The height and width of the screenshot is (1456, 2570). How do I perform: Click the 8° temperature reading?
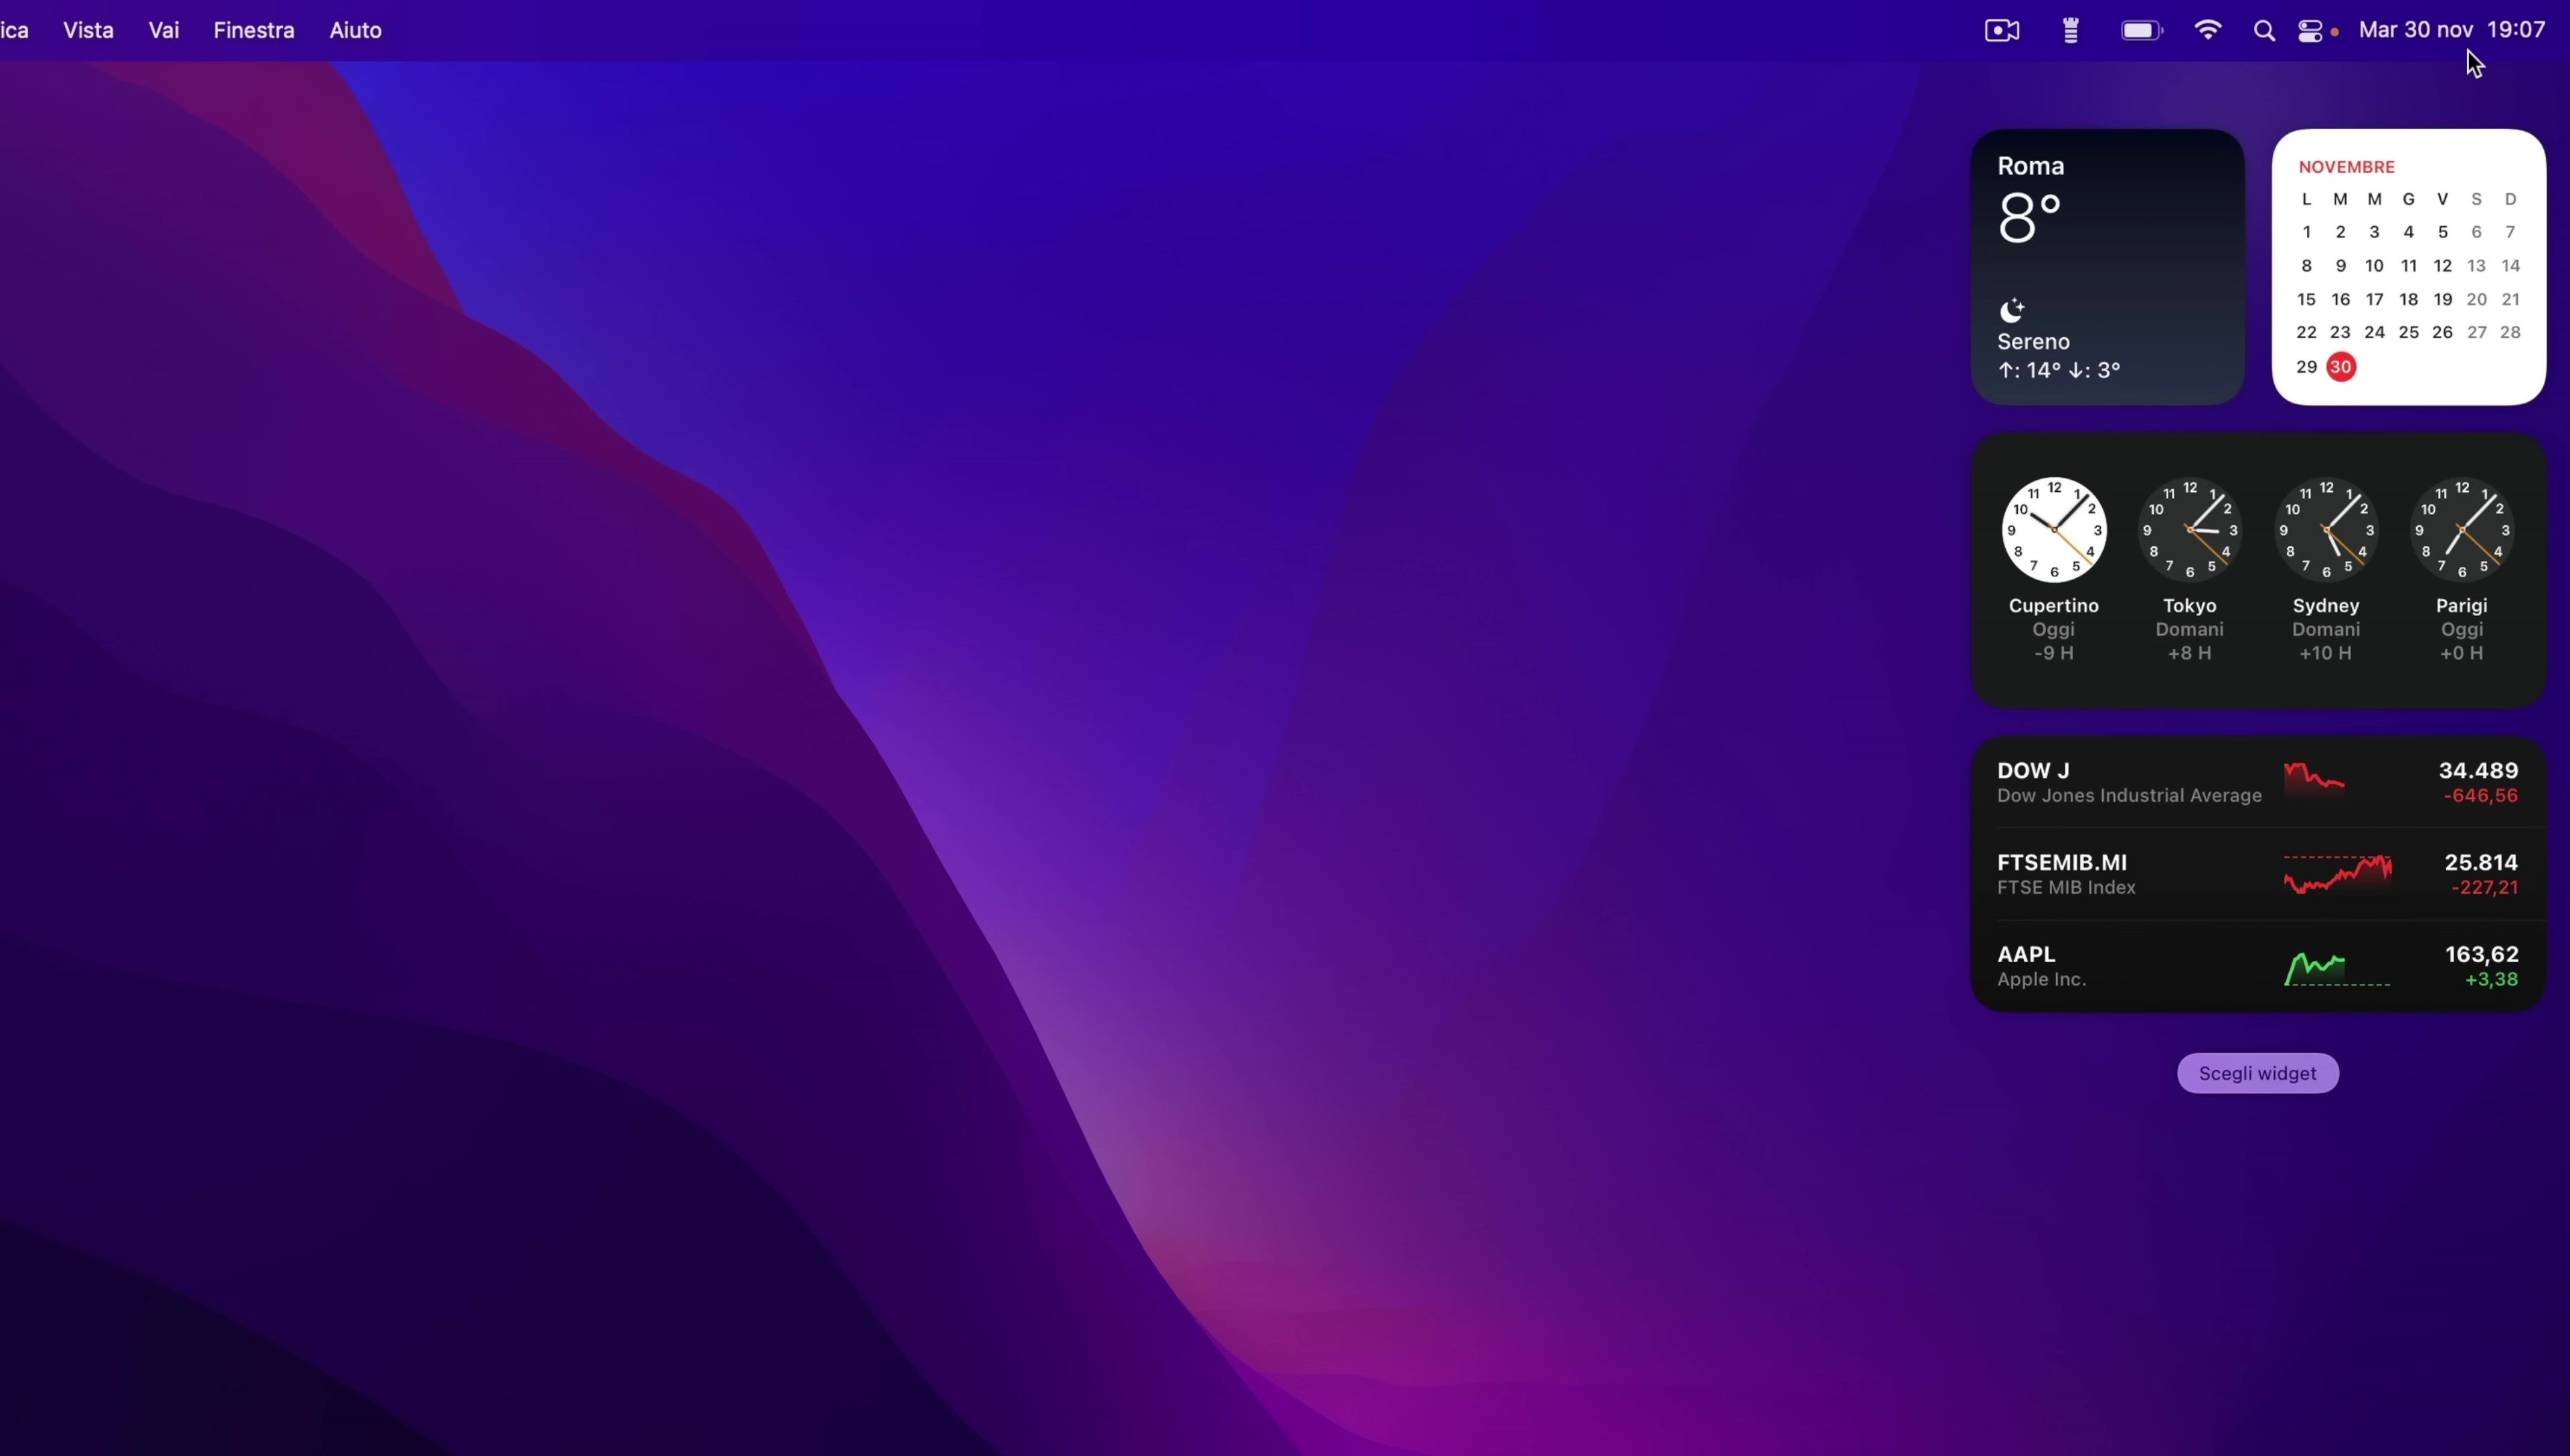pos(2029,218)
